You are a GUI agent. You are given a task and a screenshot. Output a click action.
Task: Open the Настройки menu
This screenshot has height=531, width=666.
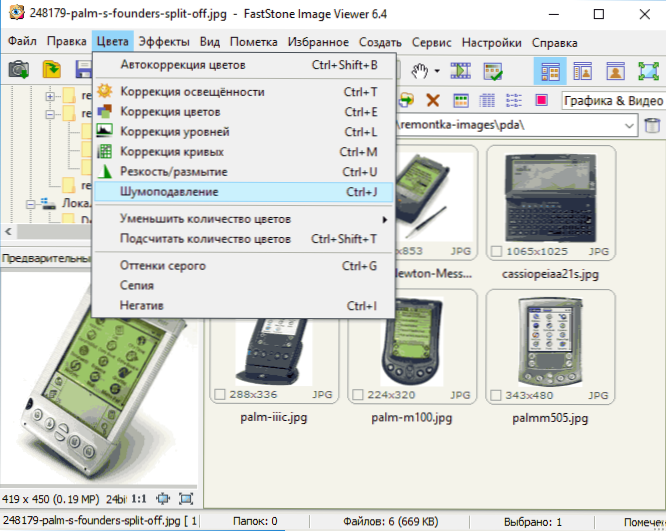coord(491,43)
